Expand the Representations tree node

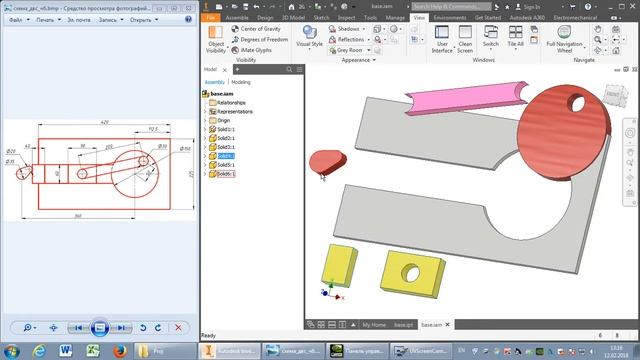205,111
